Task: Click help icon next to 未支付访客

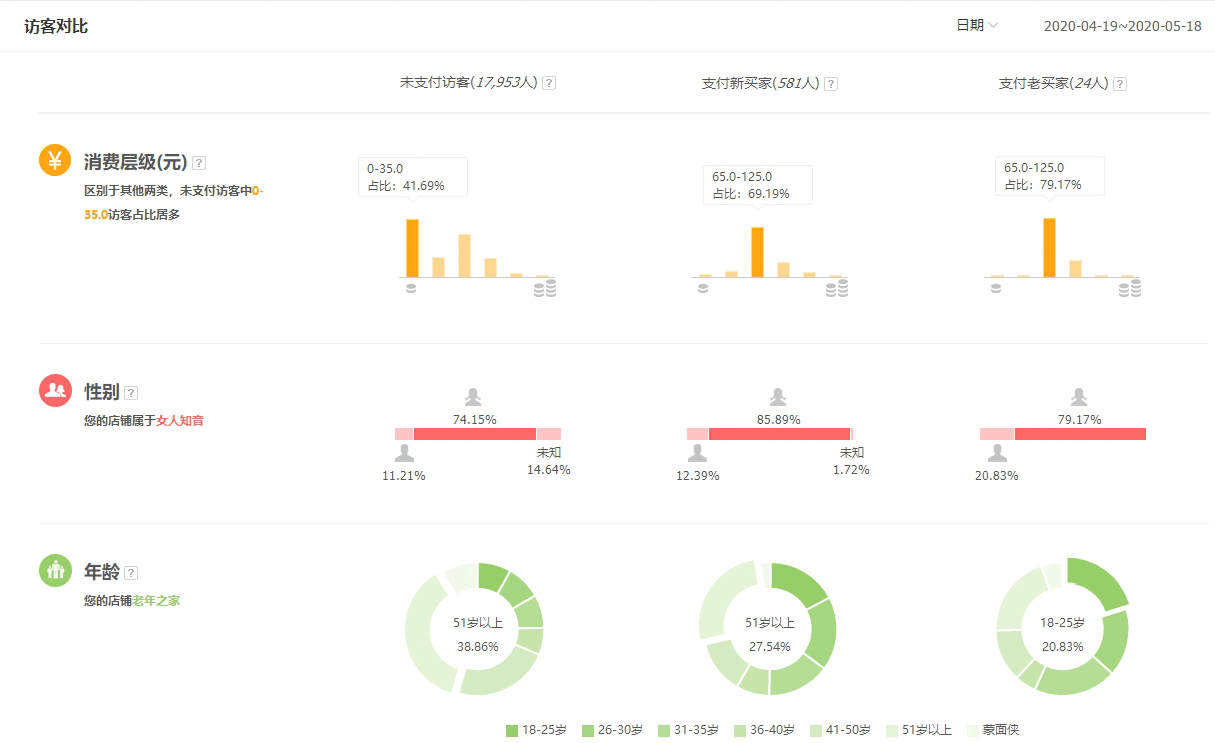Action: [548, 83]
